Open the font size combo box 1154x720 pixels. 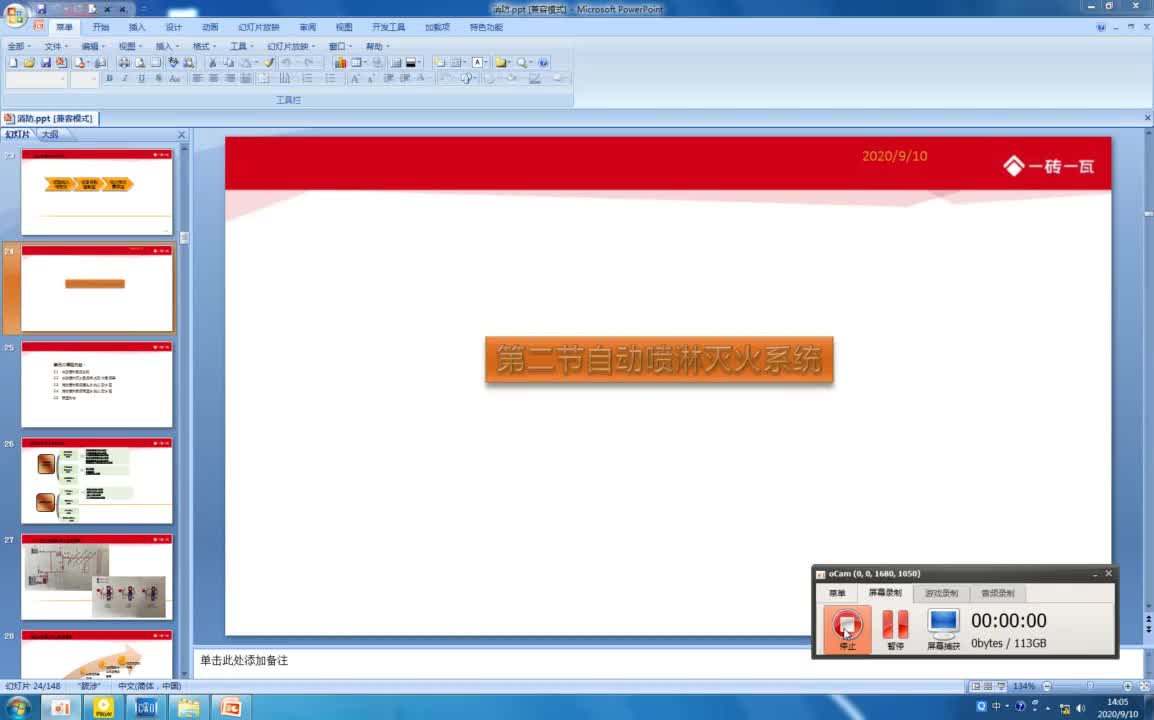pos(85,79)
